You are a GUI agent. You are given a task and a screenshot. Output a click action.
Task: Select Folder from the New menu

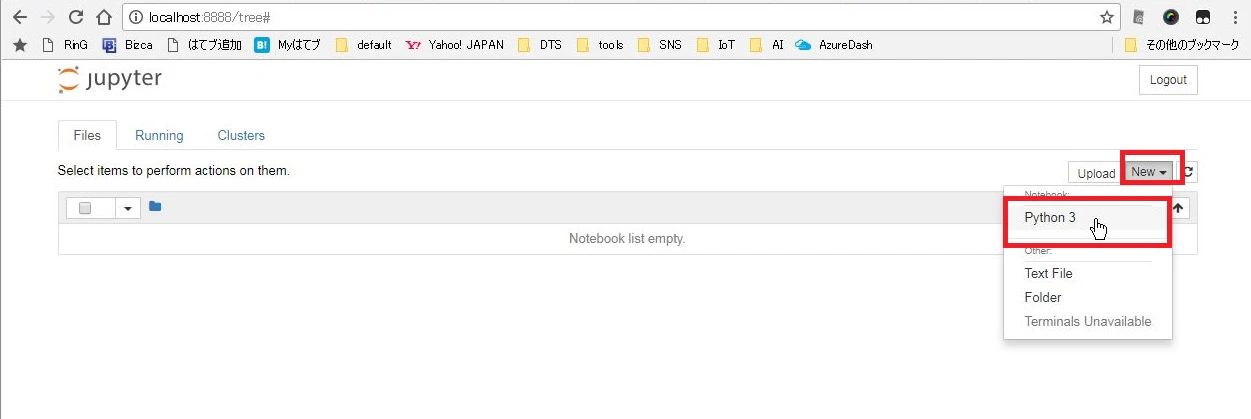(1088, 297)
